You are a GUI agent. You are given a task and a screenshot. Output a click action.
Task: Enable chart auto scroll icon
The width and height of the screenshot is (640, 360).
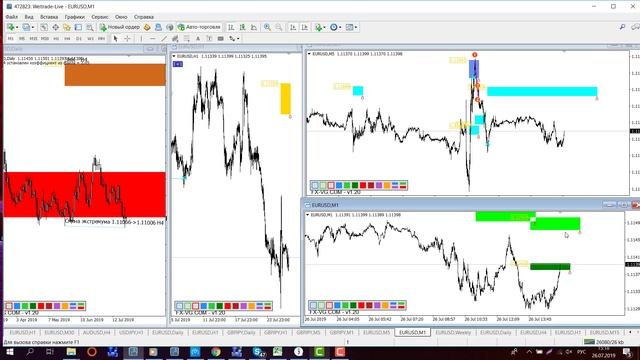tap(293, 27)
